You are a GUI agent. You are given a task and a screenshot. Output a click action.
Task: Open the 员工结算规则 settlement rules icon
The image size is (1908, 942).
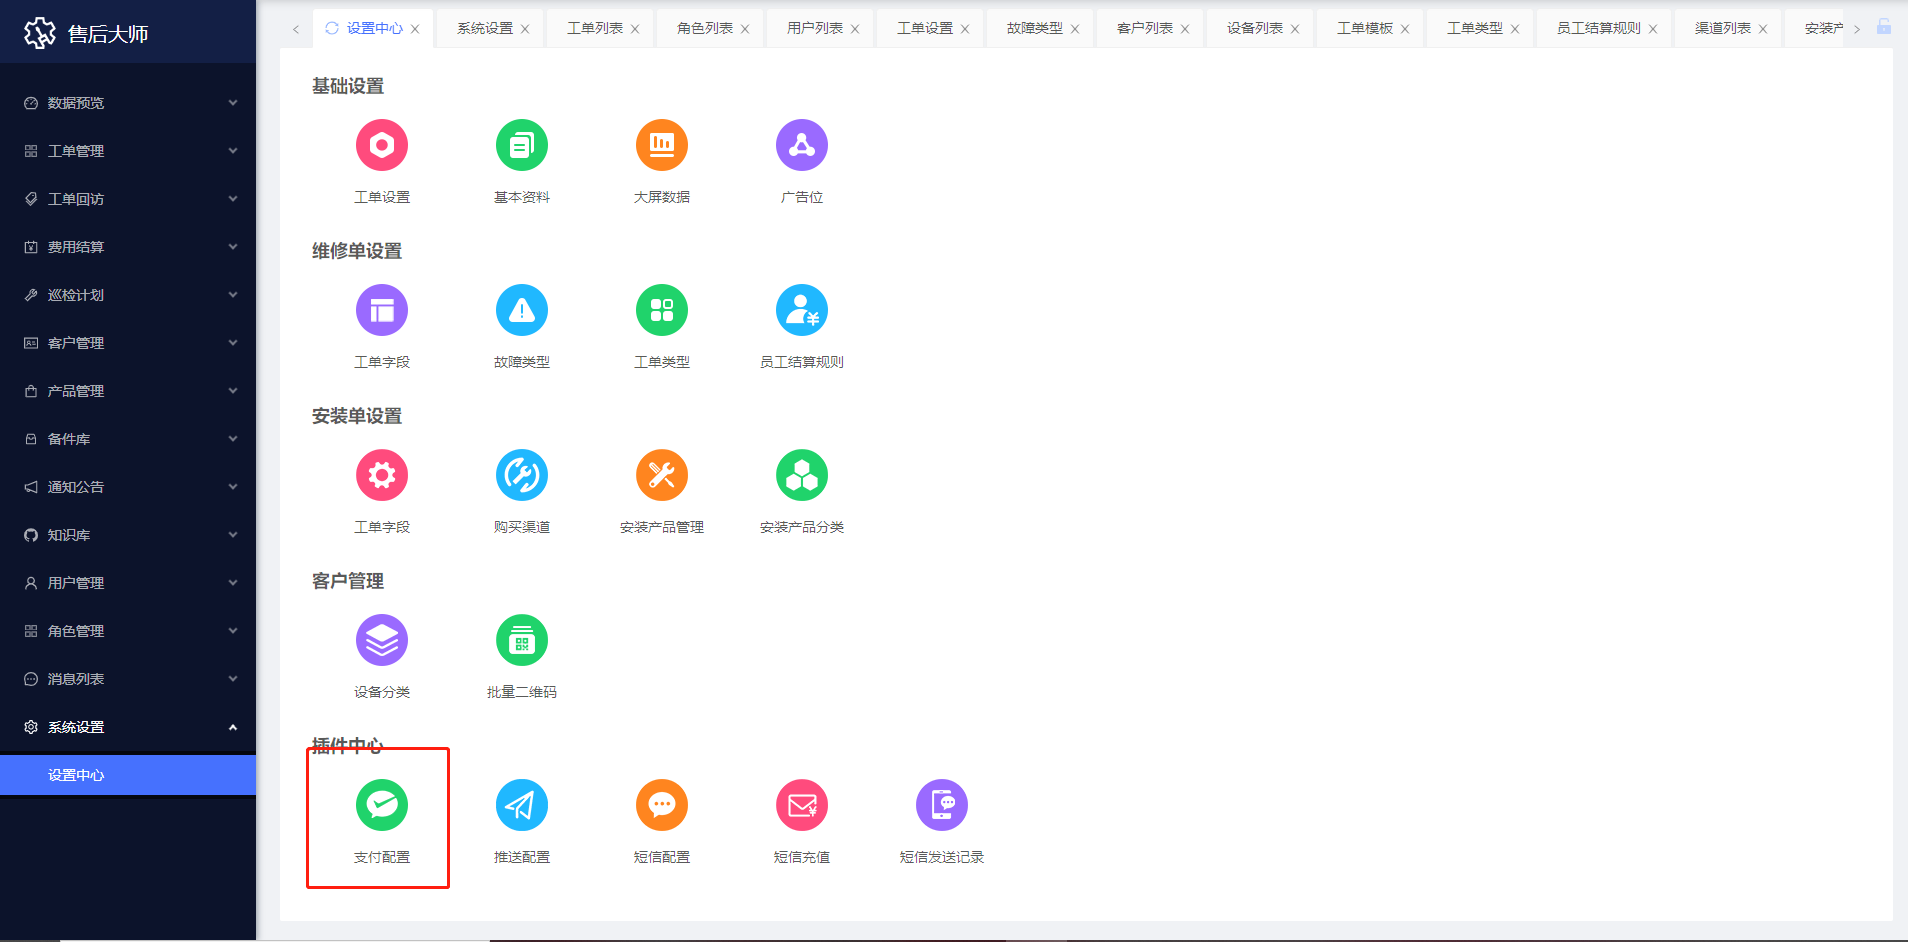pyautogui.click(x=802, y=310)
